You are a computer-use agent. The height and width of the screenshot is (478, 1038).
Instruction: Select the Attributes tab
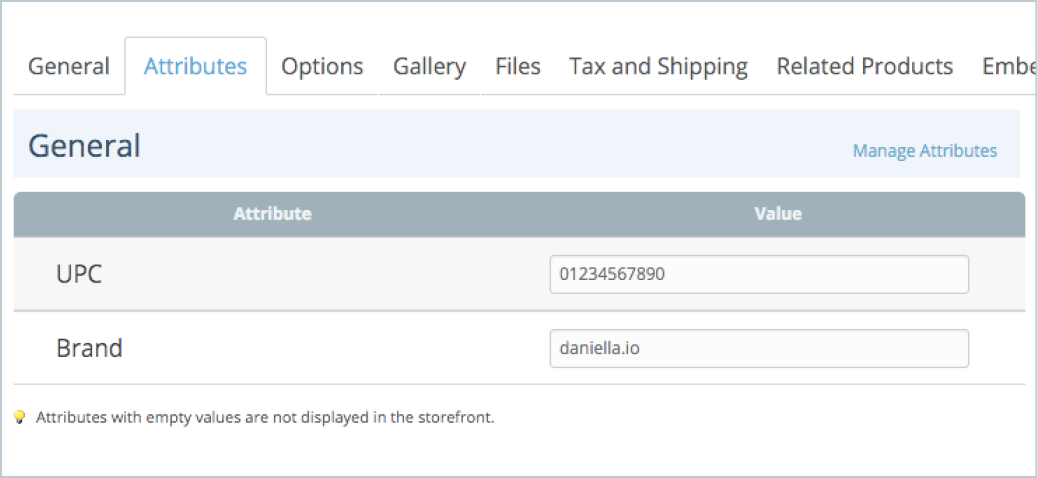(x=195, y=66)
